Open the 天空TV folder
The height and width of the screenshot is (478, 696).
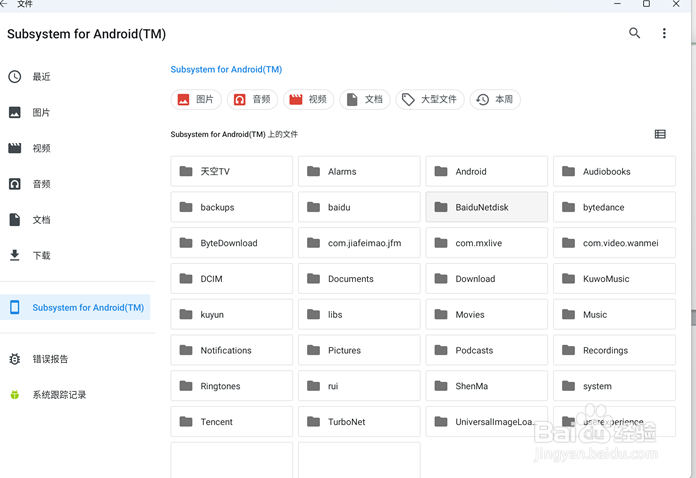[232, 171]
